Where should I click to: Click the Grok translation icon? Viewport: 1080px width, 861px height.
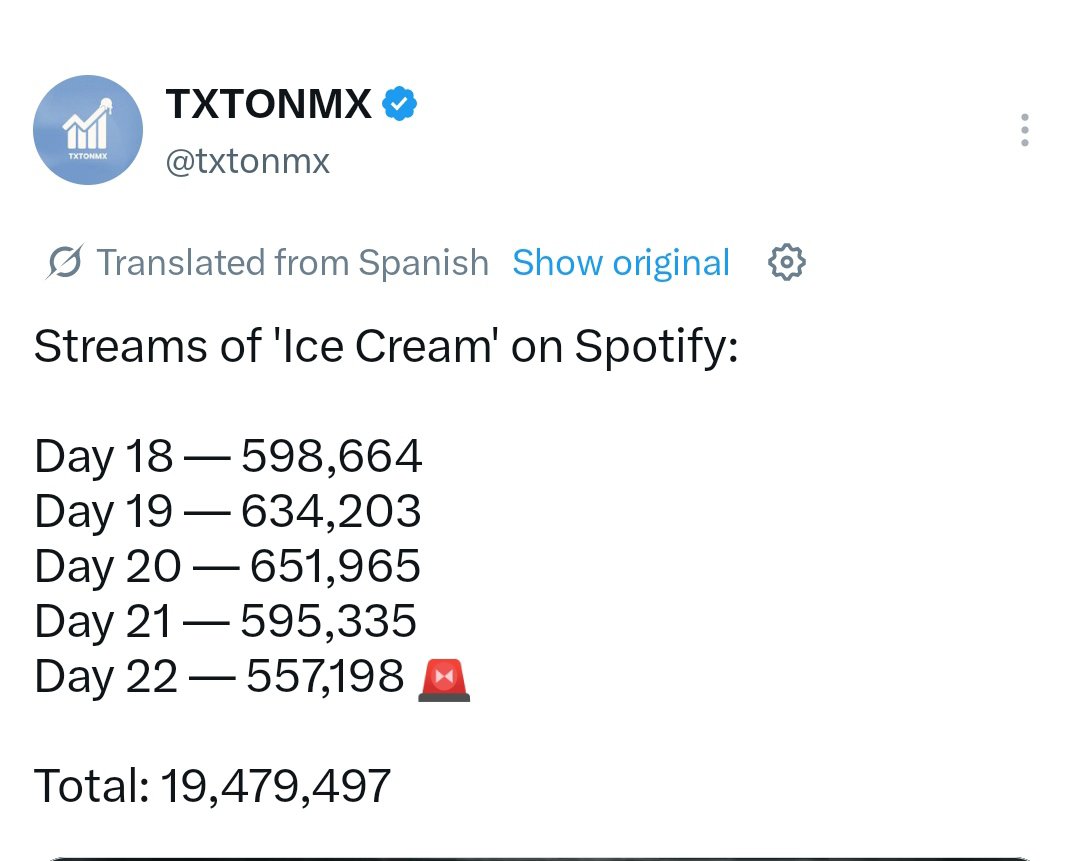click(65, 262)
